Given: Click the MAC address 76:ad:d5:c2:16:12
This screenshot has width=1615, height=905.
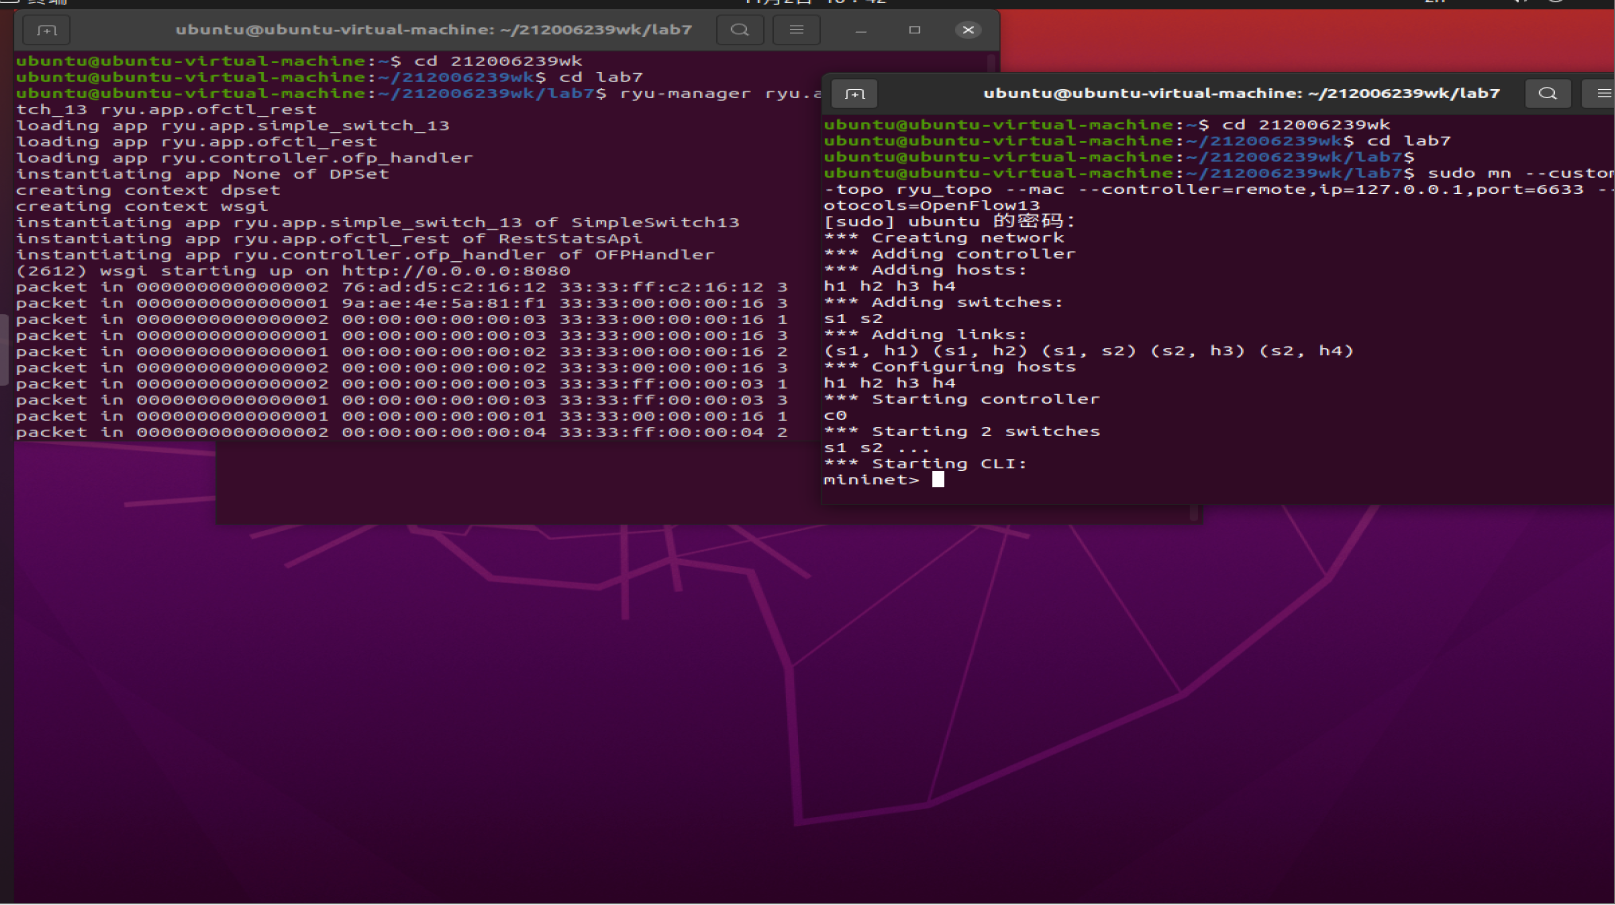Looking at the screenshot, I should pyautogui.click(x=444, y=287).
